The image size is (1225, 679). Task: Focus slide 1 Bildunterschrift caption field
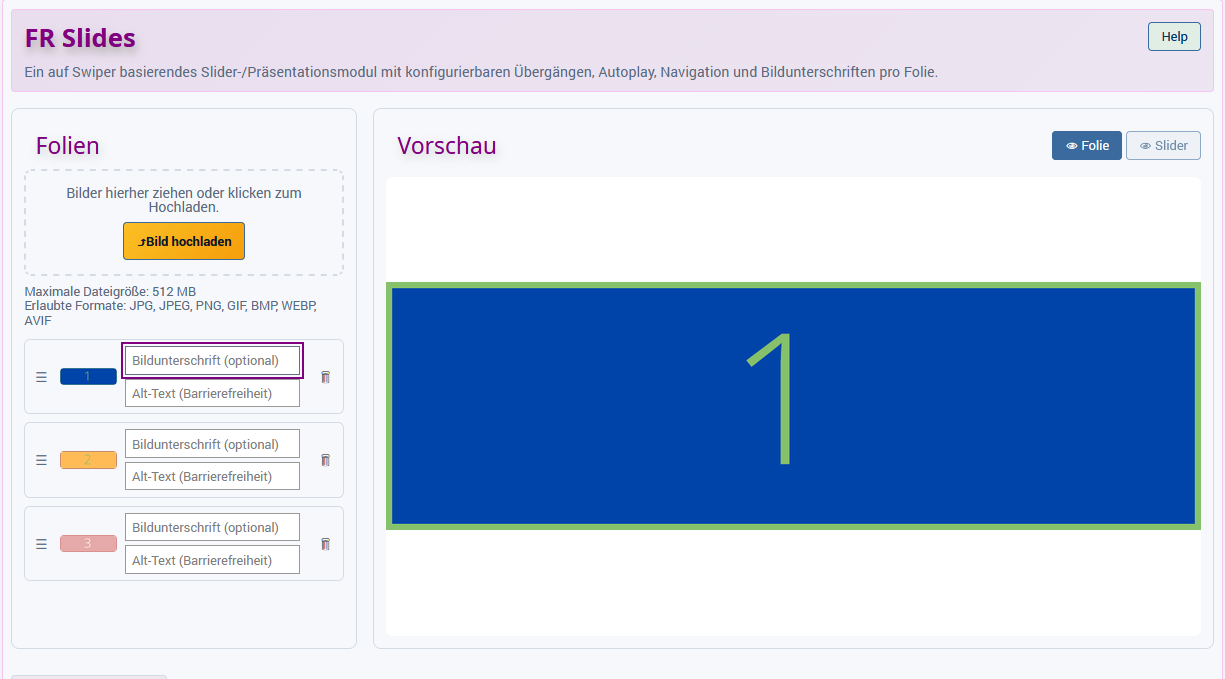pos(212,360)
